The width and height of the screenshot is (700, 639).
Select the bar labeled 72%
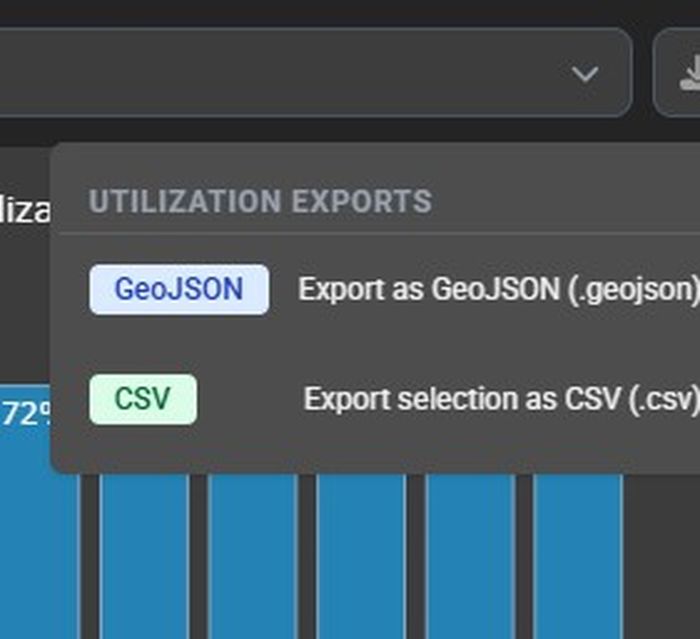38,550
